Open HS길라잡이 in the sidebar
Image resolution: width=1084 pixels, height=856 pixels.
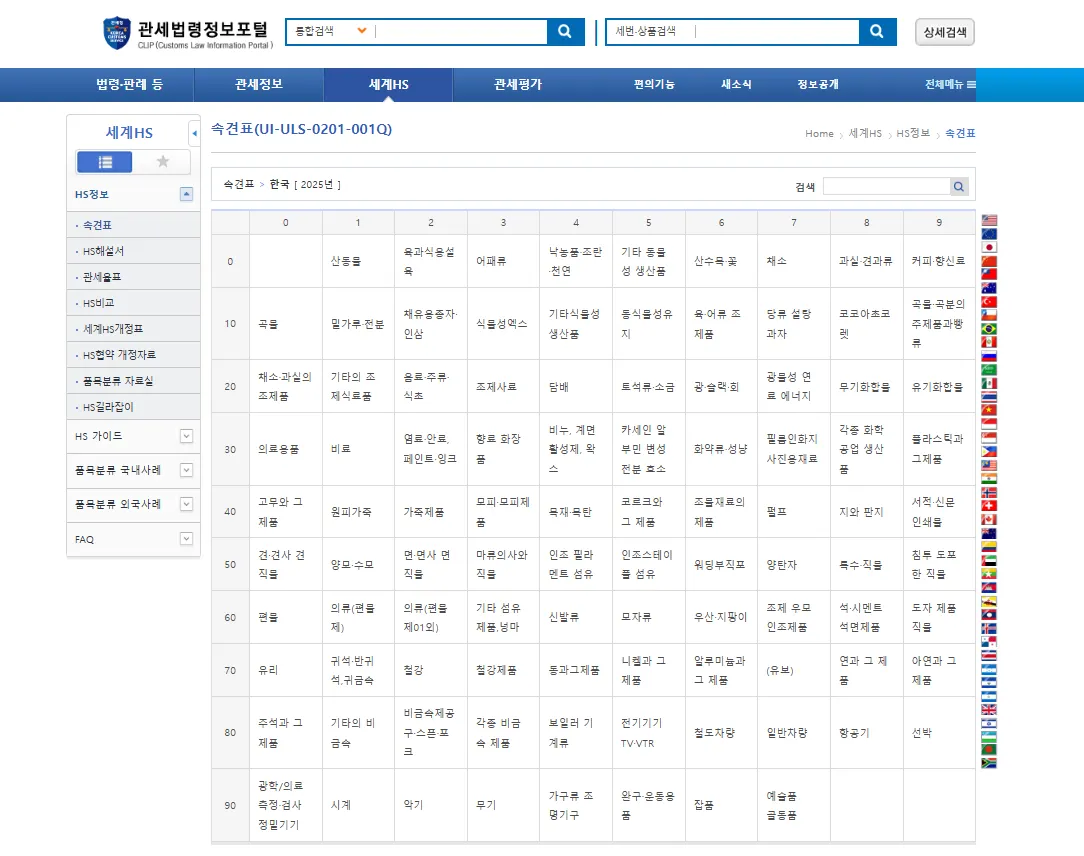[108, 407]
